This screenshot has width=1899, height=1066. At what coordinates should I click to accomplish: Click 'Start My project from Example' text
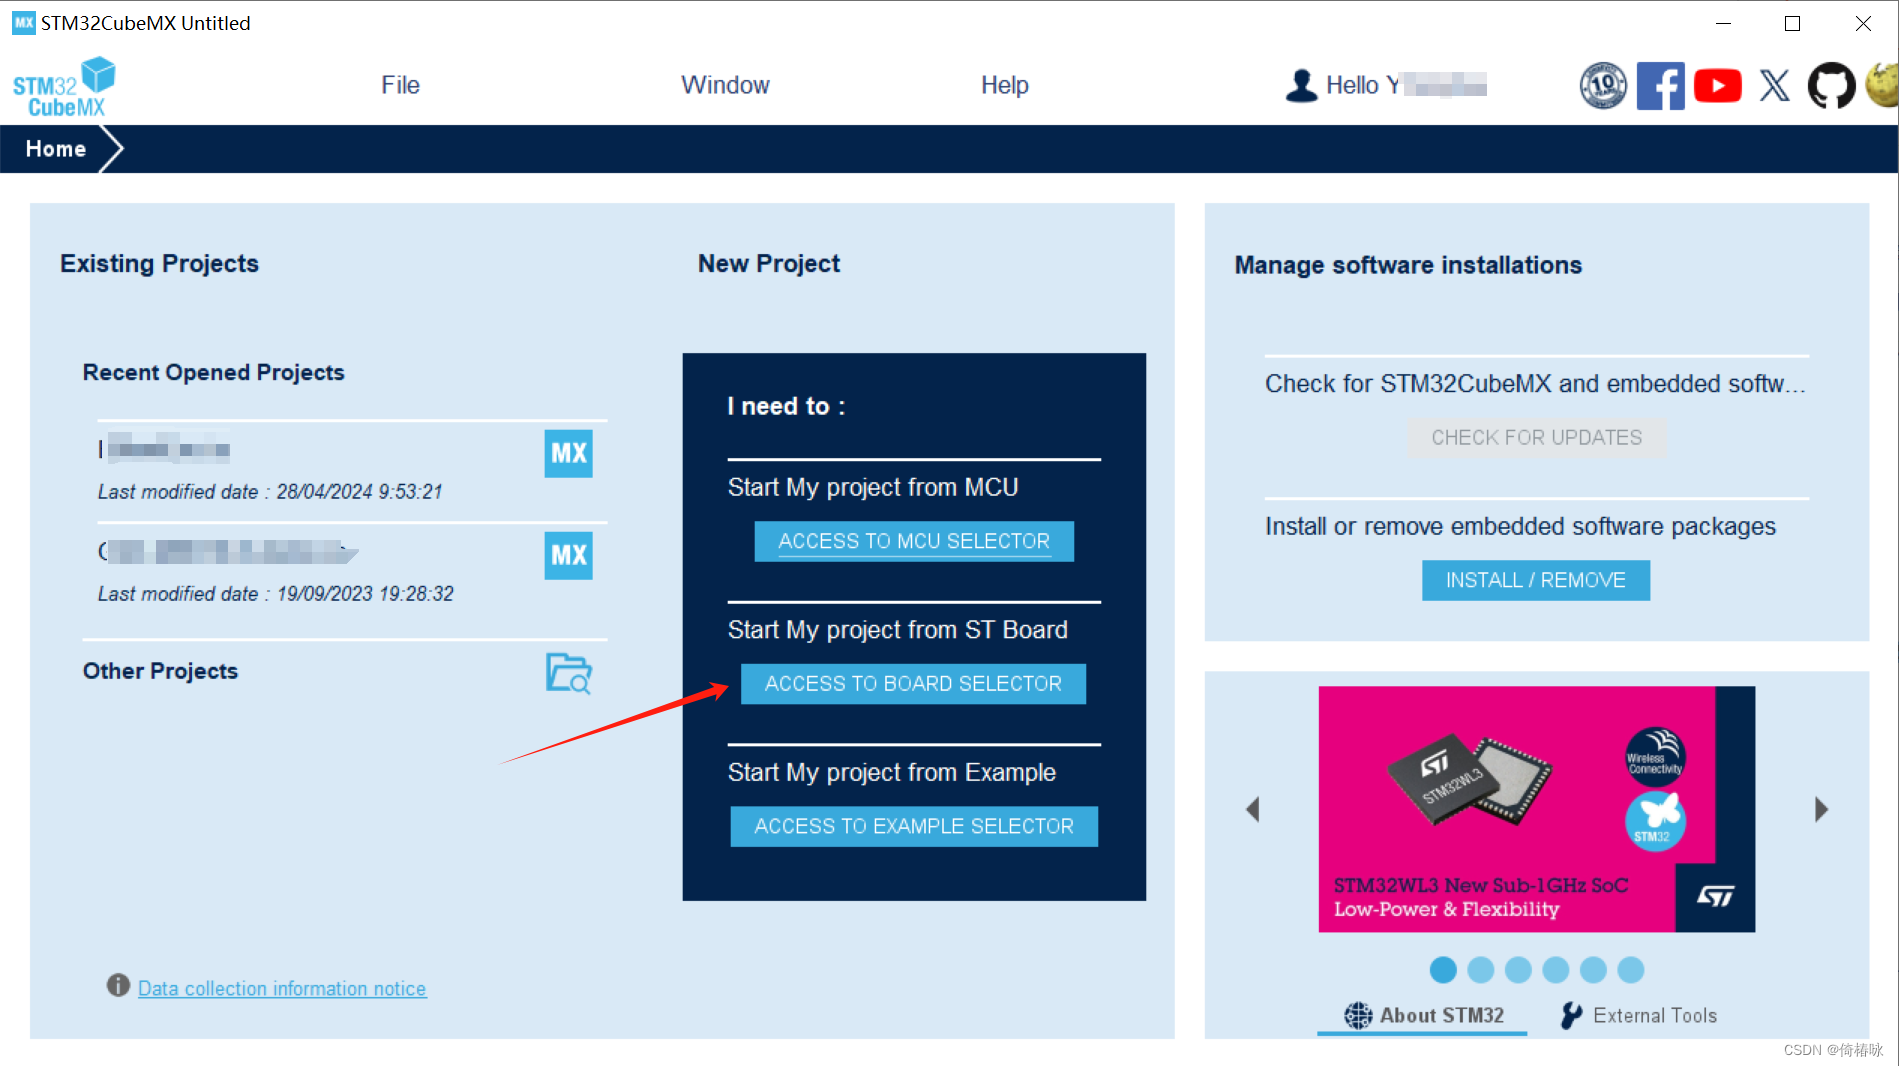click(x=892, y=773)
